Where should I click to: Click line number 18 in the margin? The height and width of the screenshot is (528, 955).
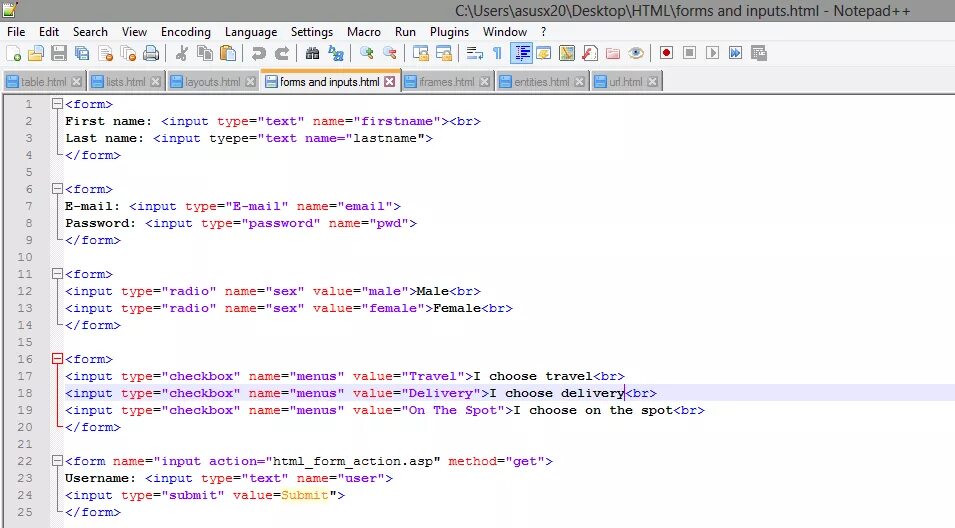pyautogui.click(x=25, y=393)
